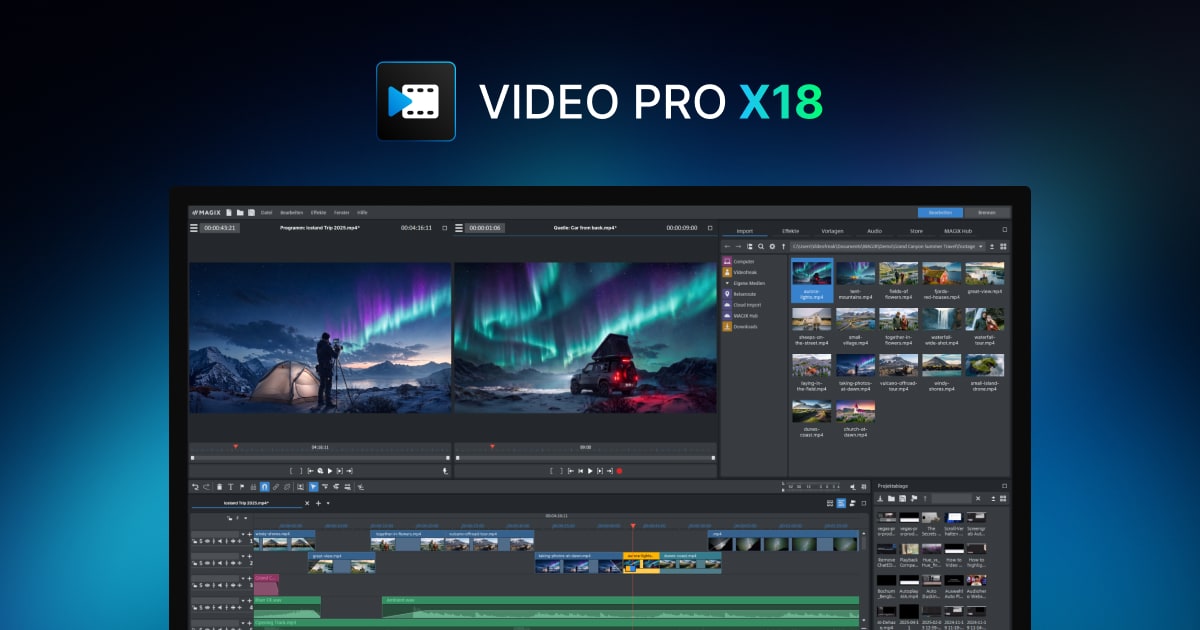Open the Datei menu
Viewport: 1200px width, 630px height.
coord(266,212)
